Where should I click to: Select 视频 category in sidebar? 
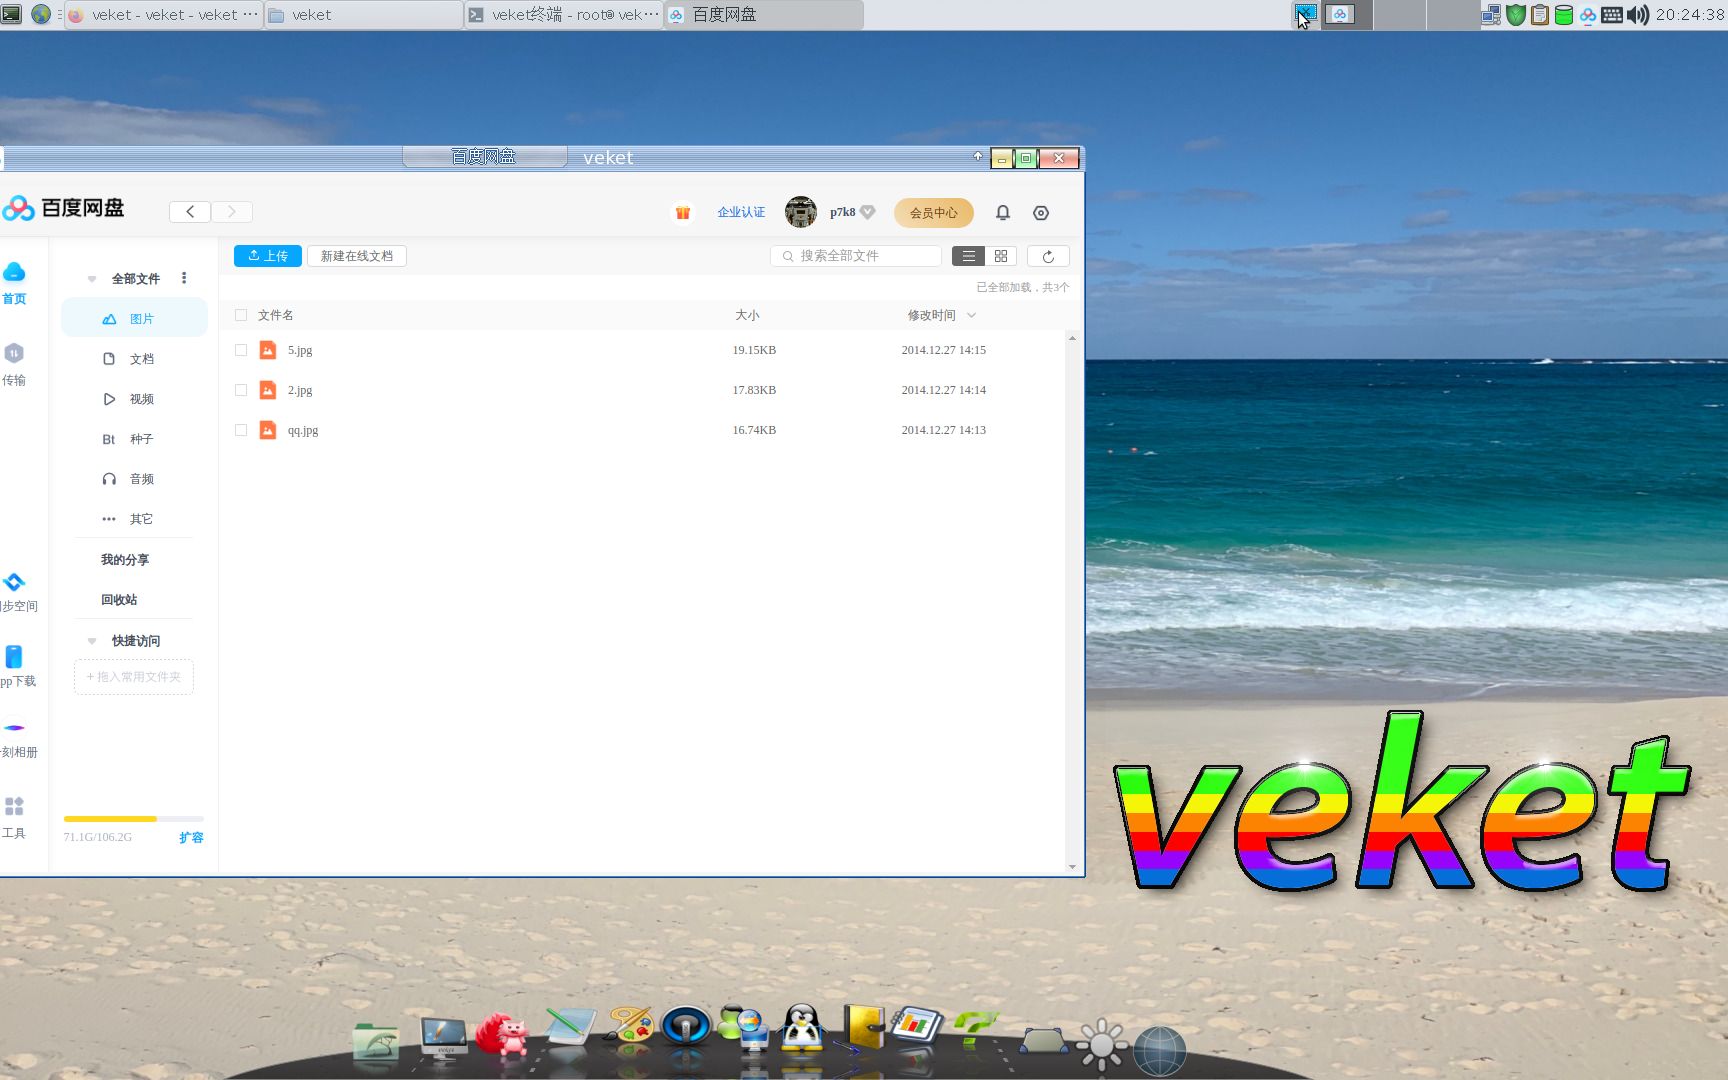134,398
